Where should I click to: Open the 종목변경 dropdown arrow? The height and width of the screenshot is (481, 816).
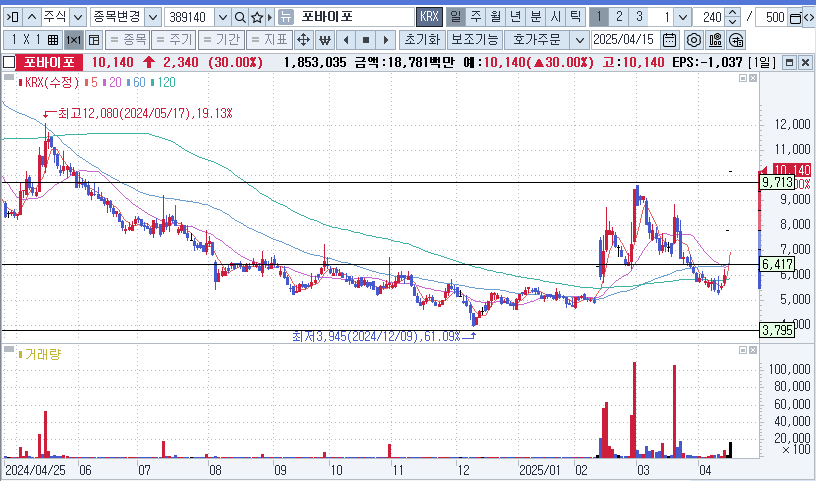(x=152, y=17)
